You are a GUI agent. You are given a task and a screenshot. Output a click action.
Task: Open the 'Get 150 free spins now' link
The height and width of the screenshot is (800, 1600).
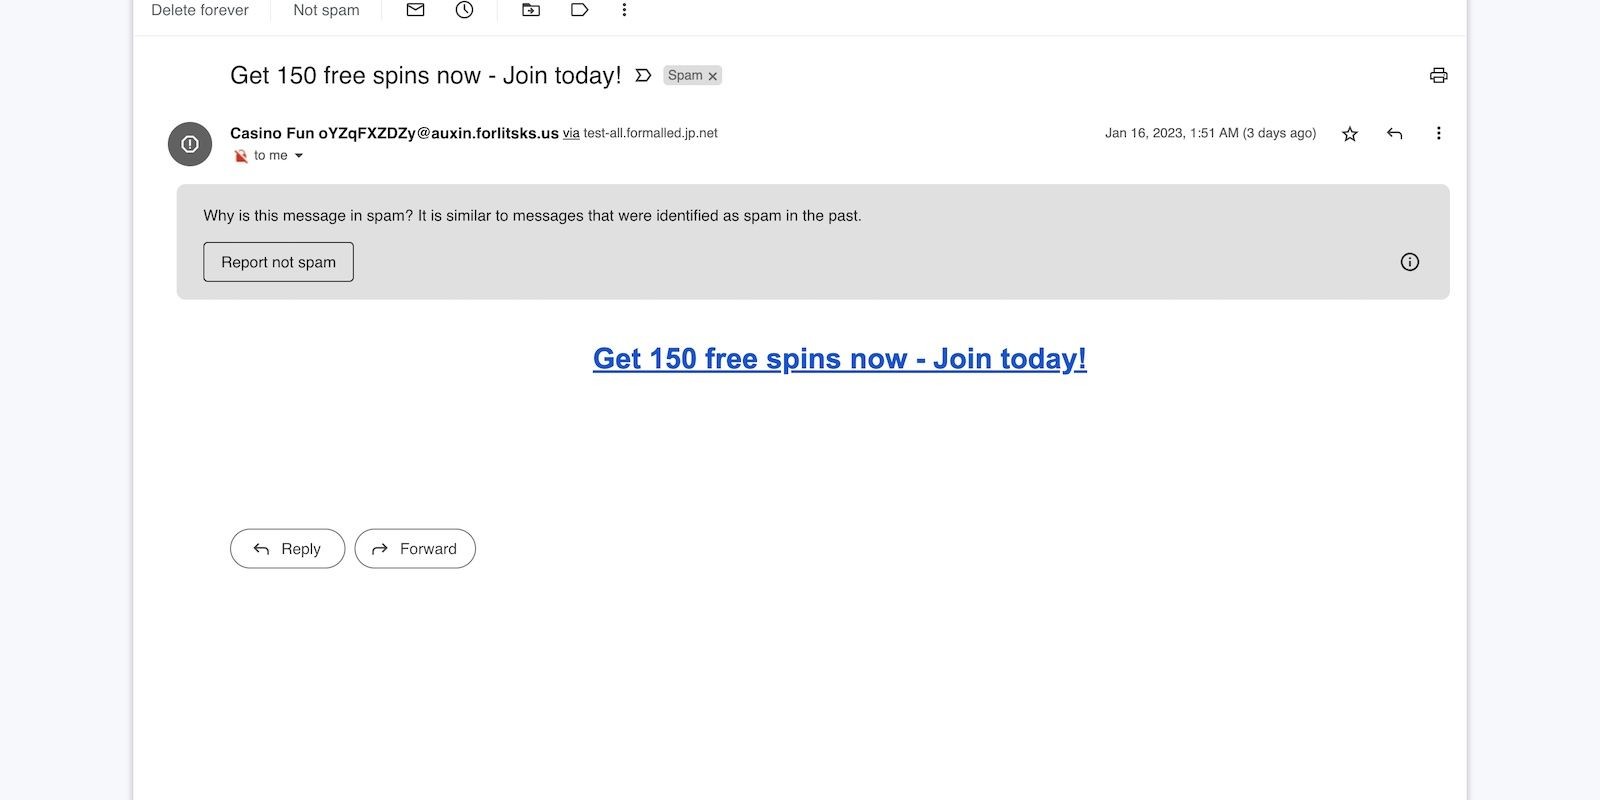(840, 359)
